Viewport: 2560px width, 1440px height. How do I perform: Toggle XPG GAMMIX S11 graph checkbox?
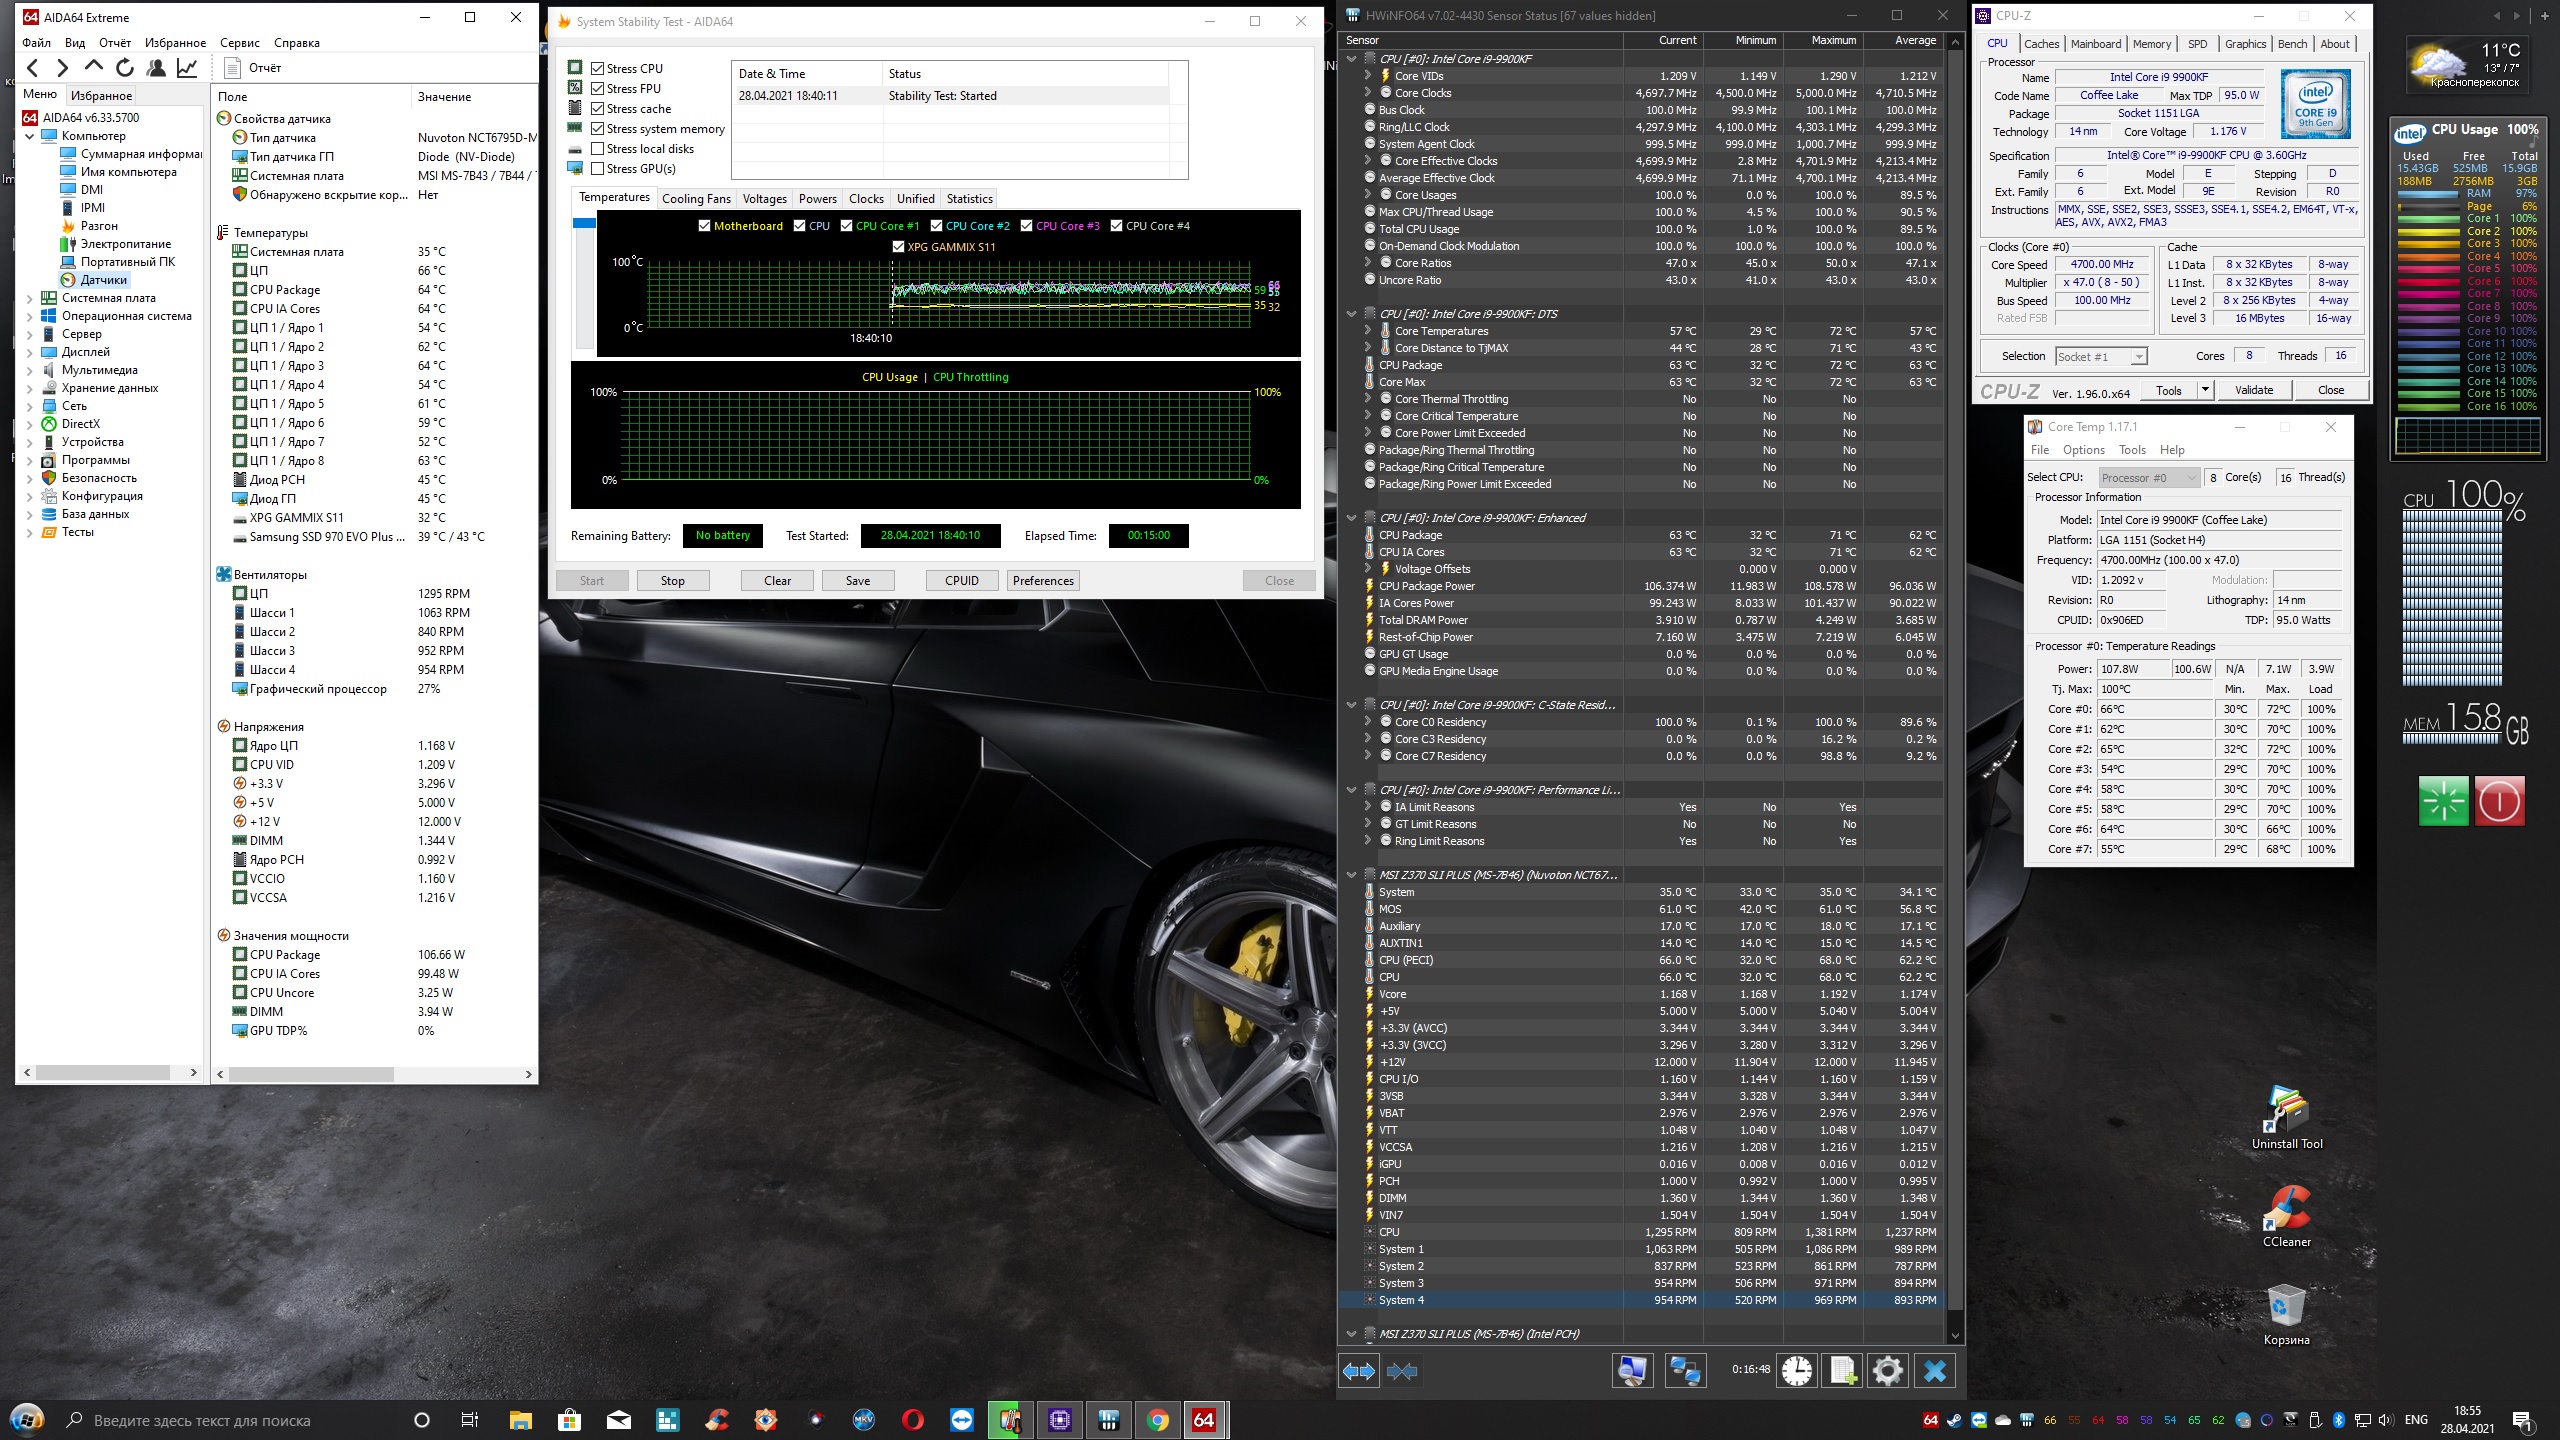[x=898, y=247]
